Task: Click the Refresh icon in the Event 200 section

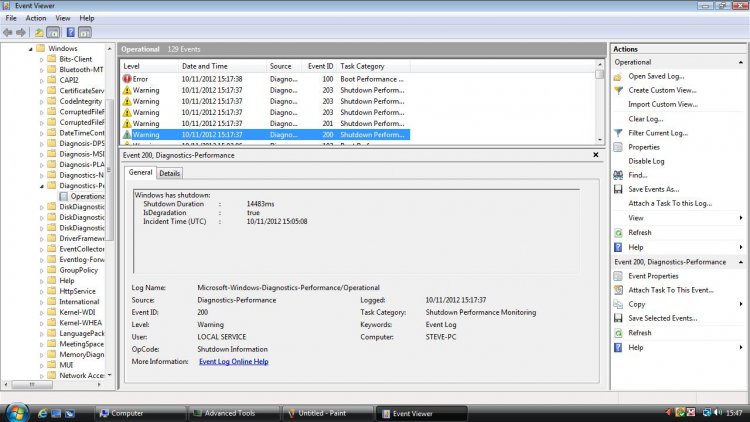Action: [x=618, y=333]
